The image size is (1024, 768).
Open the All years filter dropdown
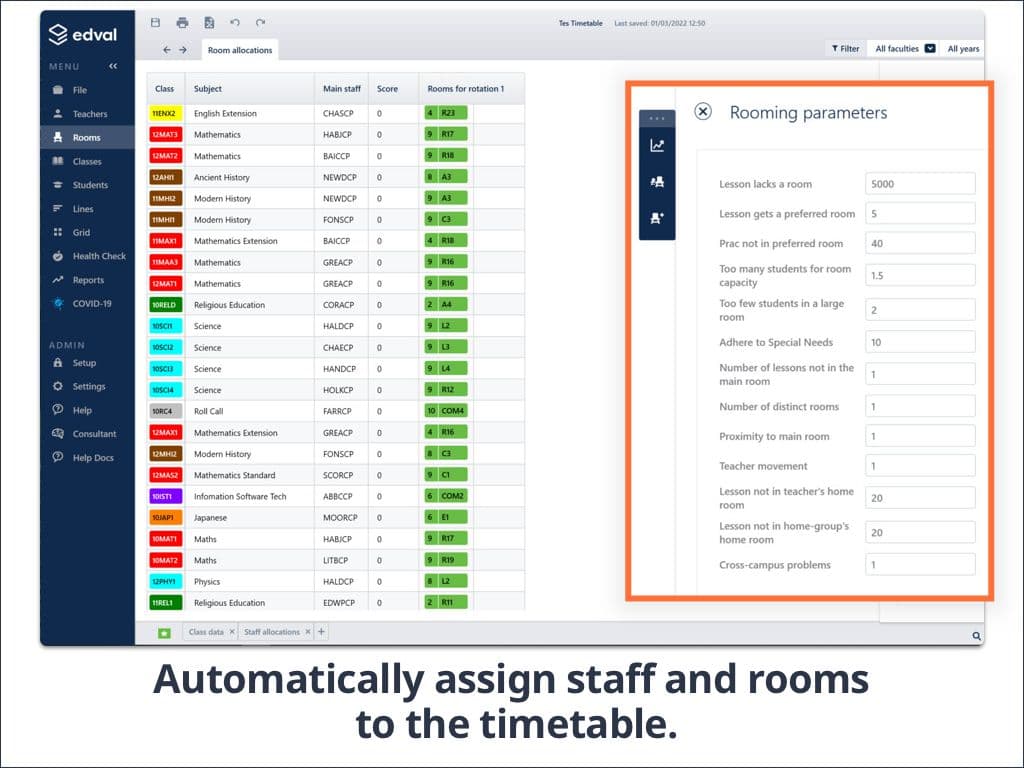coord(963,48)
